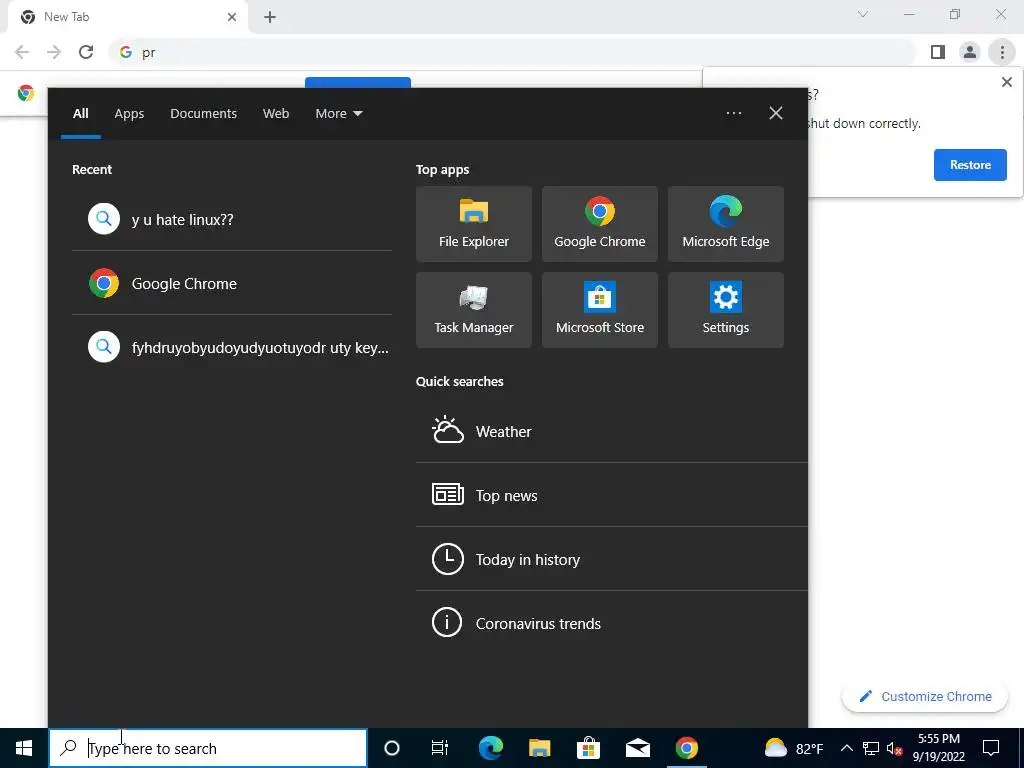
Task: Open the clock showing 5:55 PM
Action: click(938, 748)
